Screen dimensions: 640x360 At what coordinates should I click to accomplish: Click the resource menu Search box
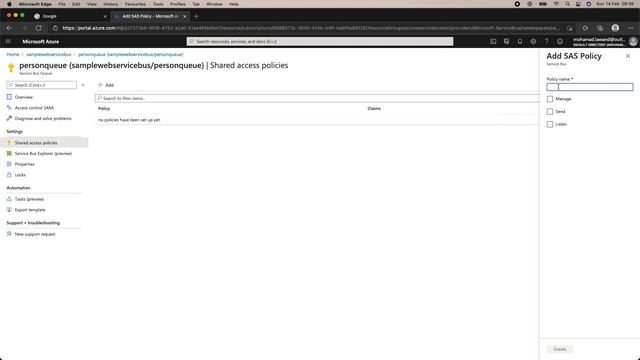[42, 85]
